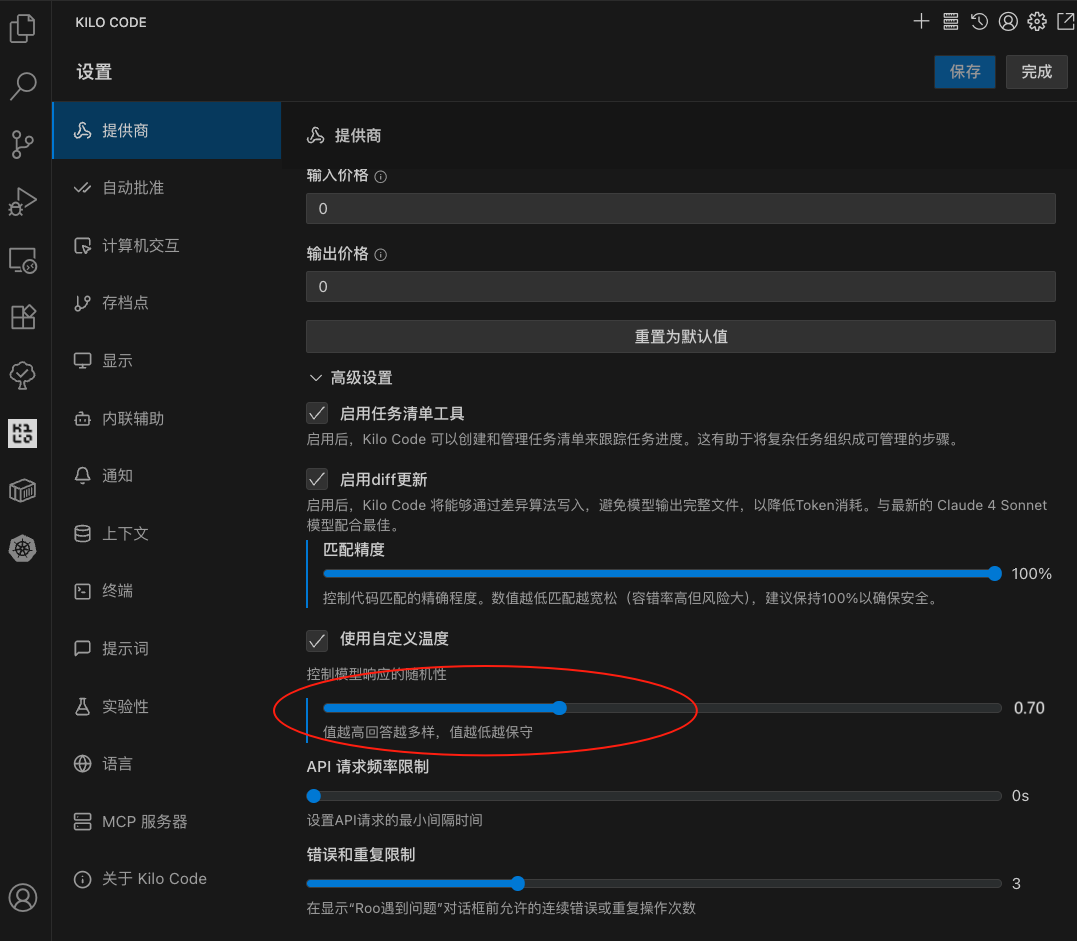Screen dimensions: 1077x941
Task: Open the Kilo Code sidebar icon
Action: [22, 433]
